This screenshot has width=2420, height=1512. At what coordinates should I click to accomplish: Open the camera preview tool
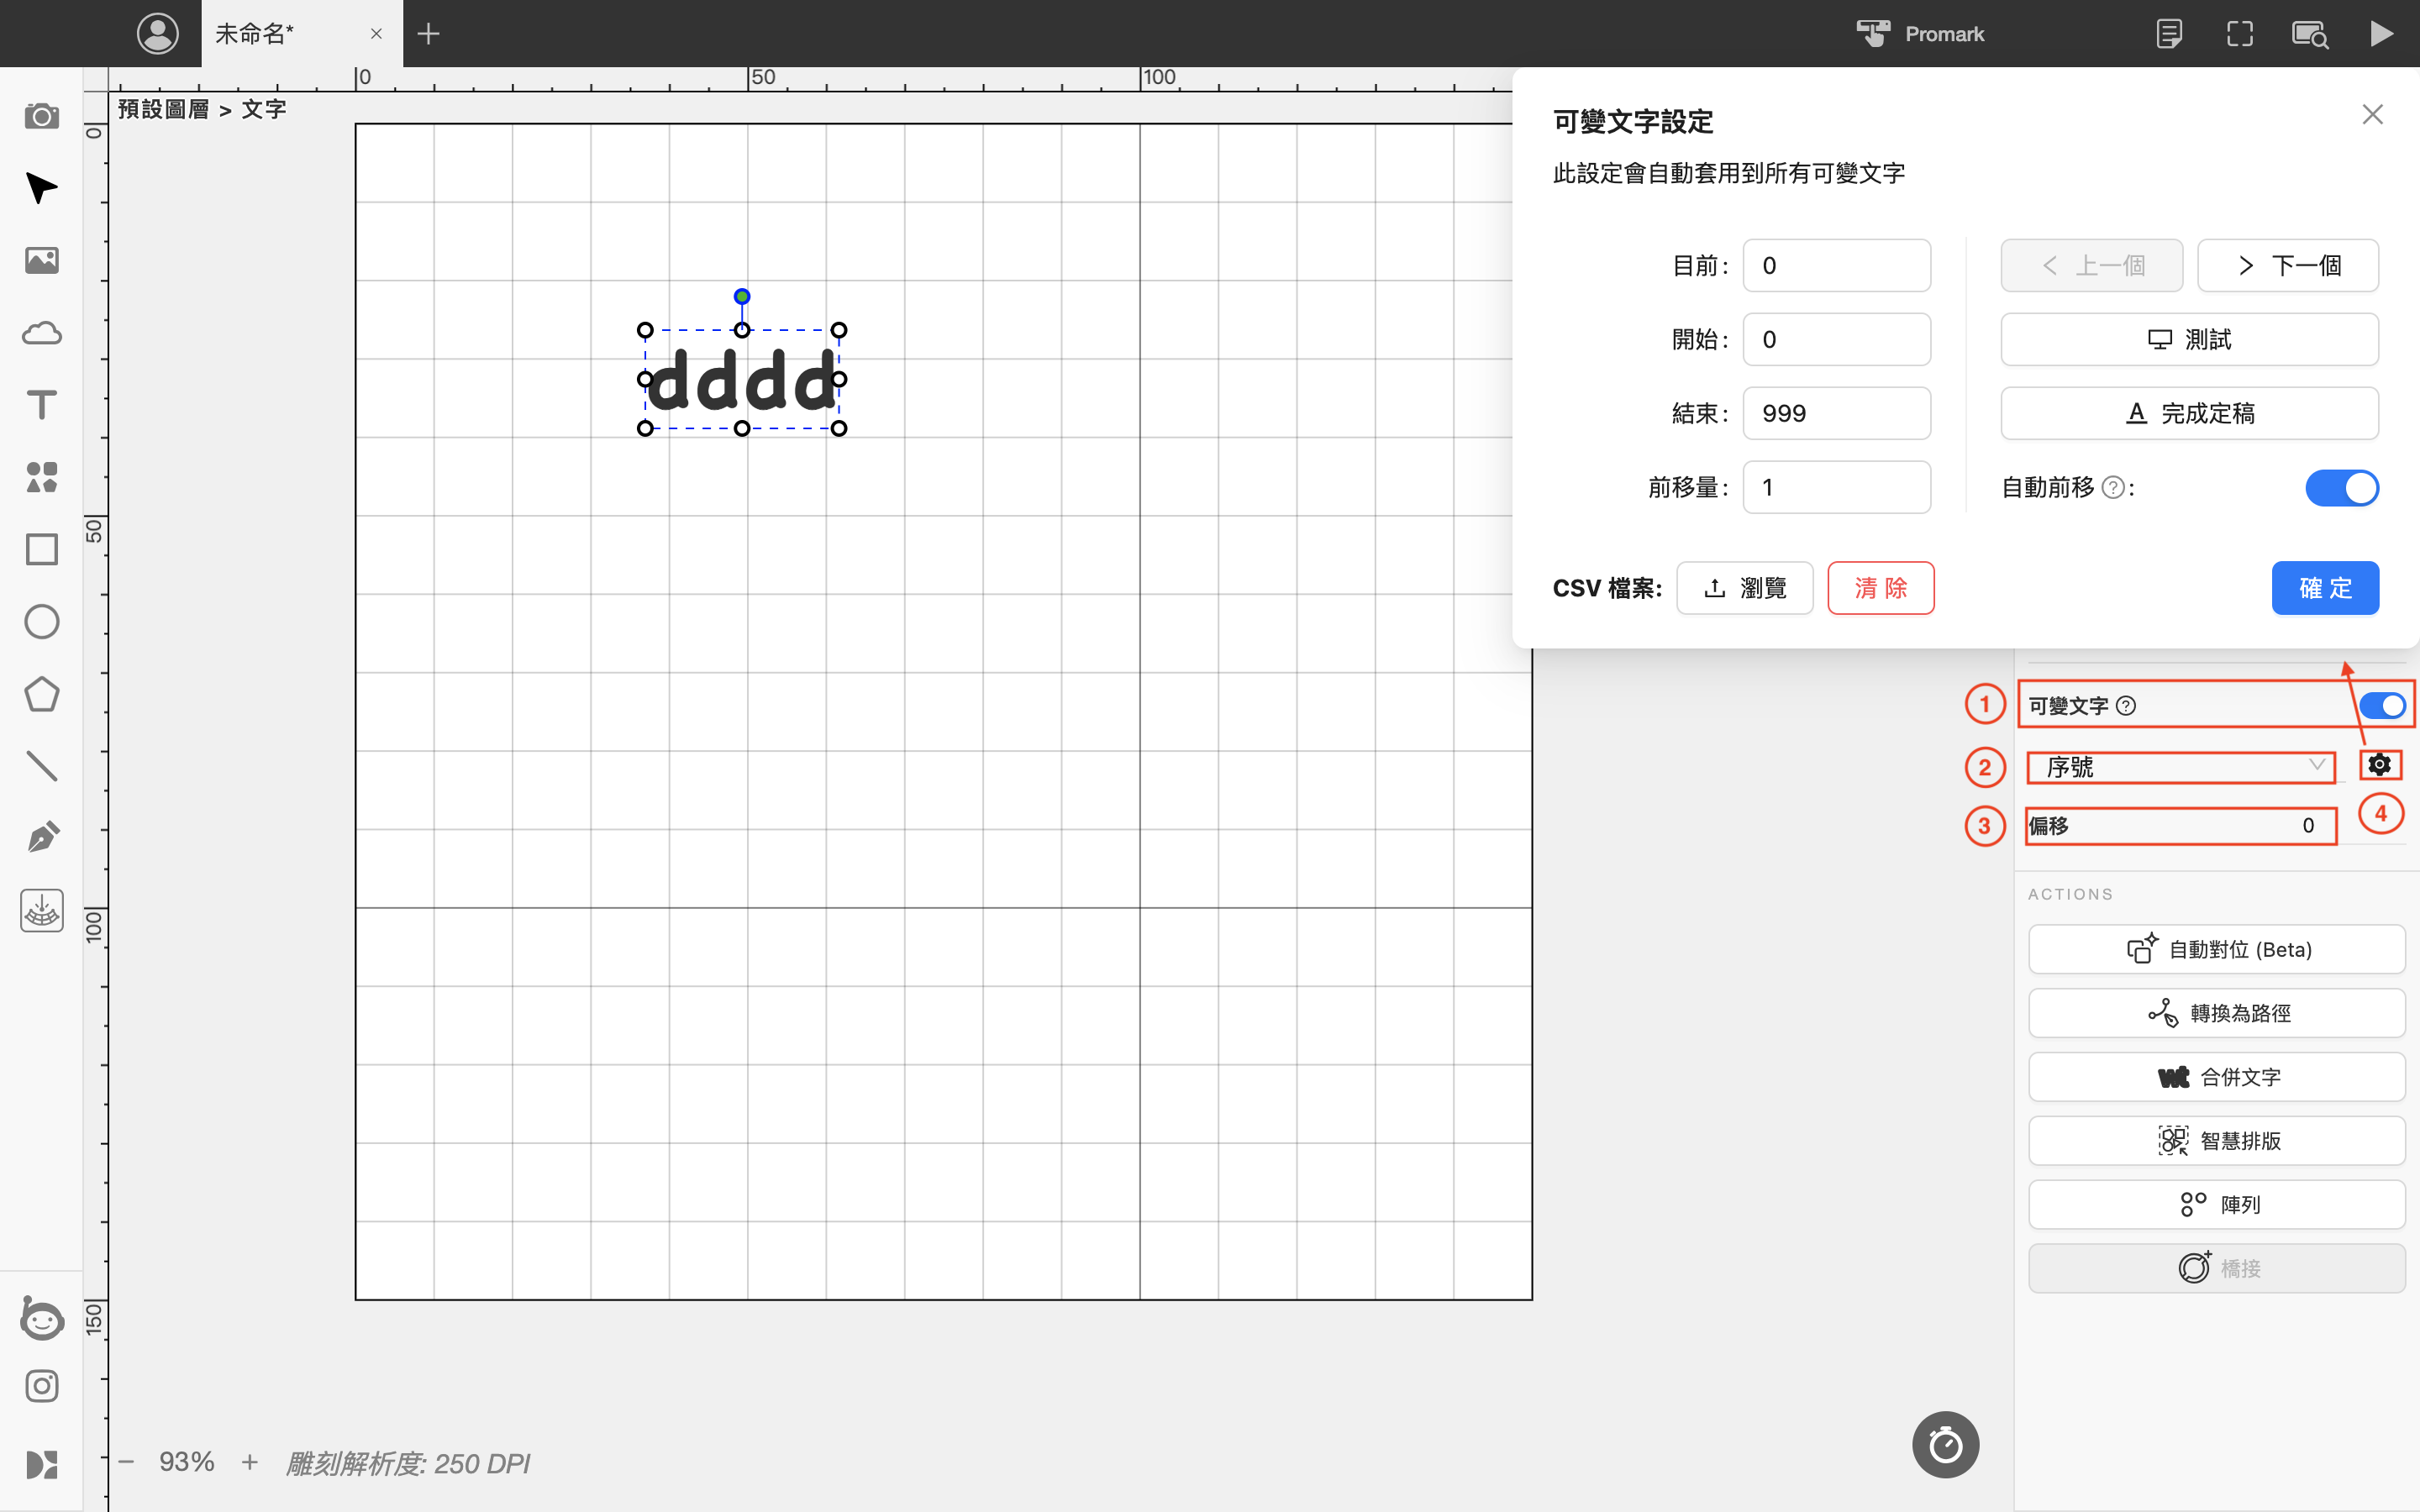coord(41,116)
